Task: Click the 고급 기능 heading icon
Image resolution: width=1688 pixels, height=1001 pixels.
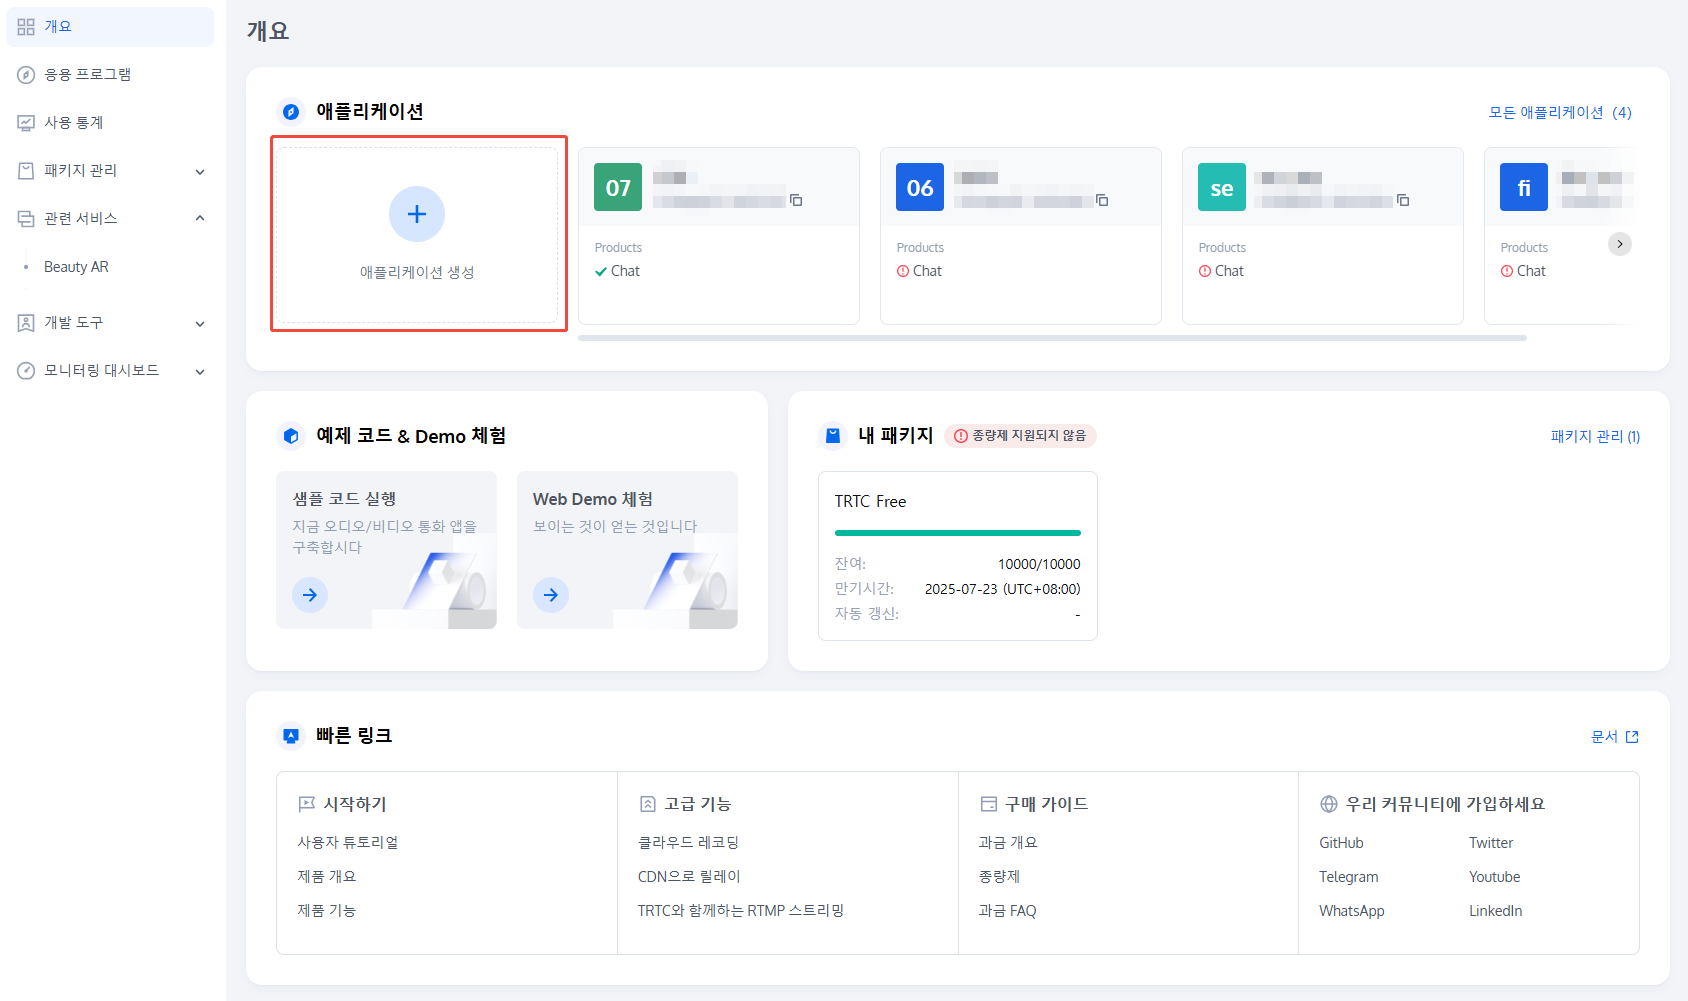Action: (648, 804)
